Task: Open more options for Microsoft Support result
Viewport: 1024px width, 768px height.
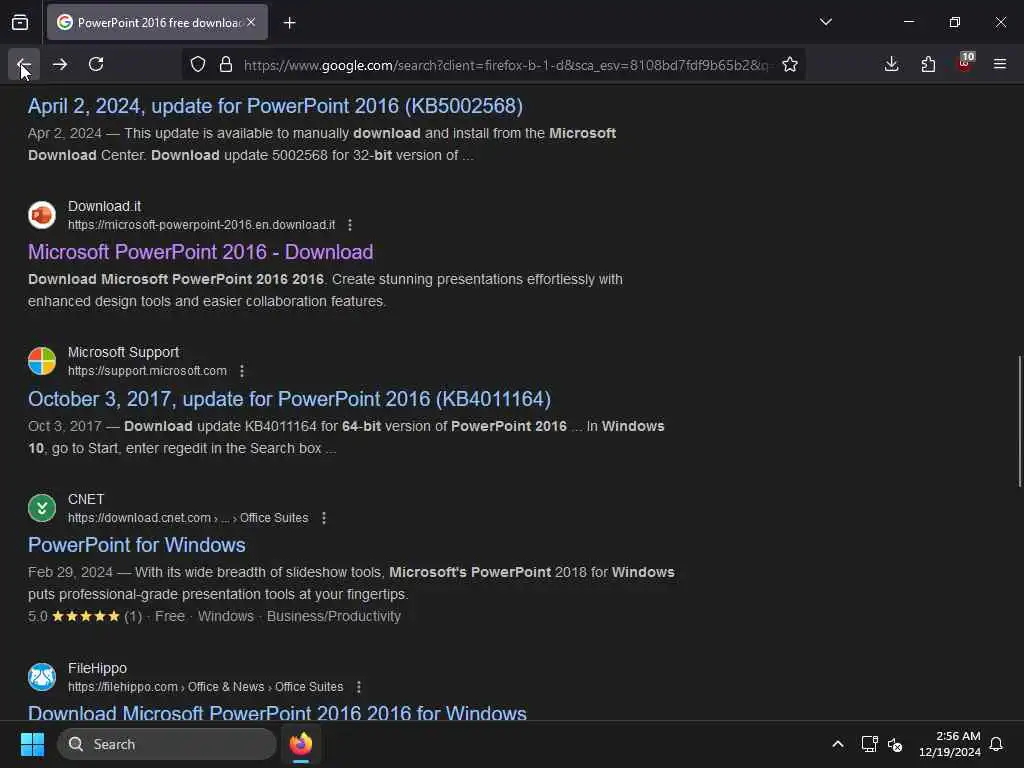Action: (242, 371)
